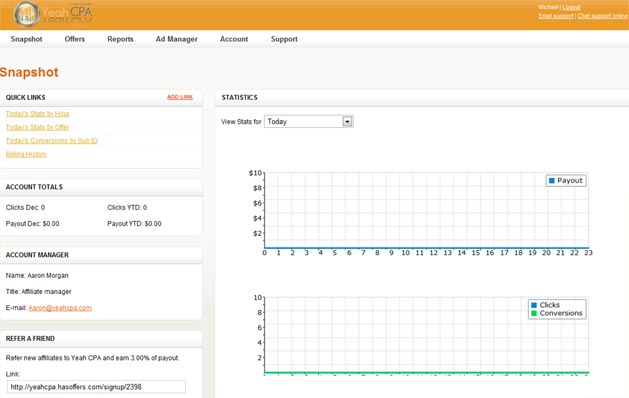Click the Clicks Dec: 0 value
The image size is (629, 398).
25,207
